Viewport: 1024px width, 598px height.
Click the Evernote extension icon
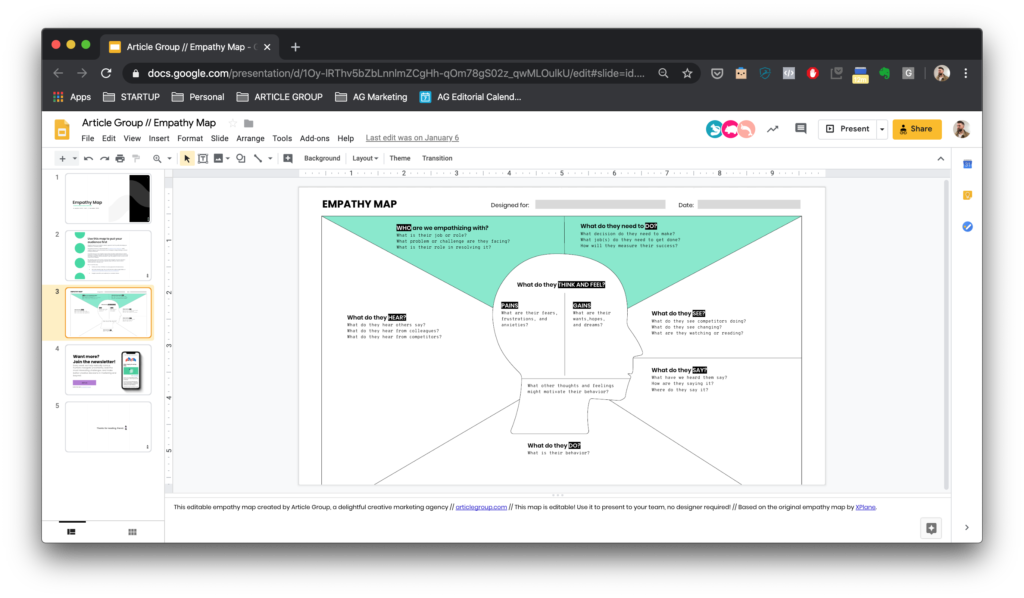[x=884, y=73]
